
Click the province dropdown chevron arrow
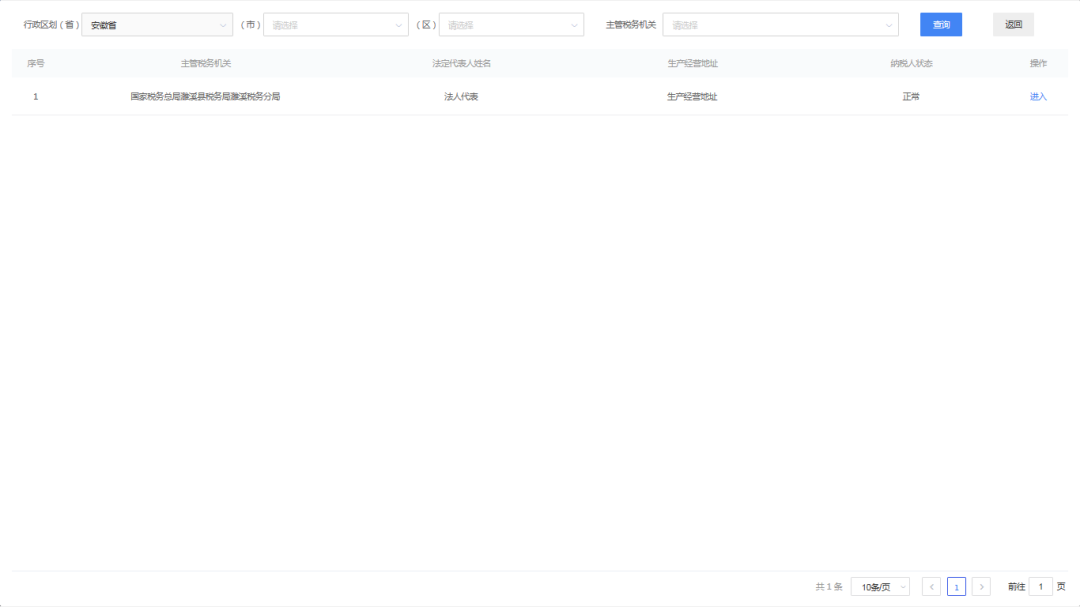point(222,25)
